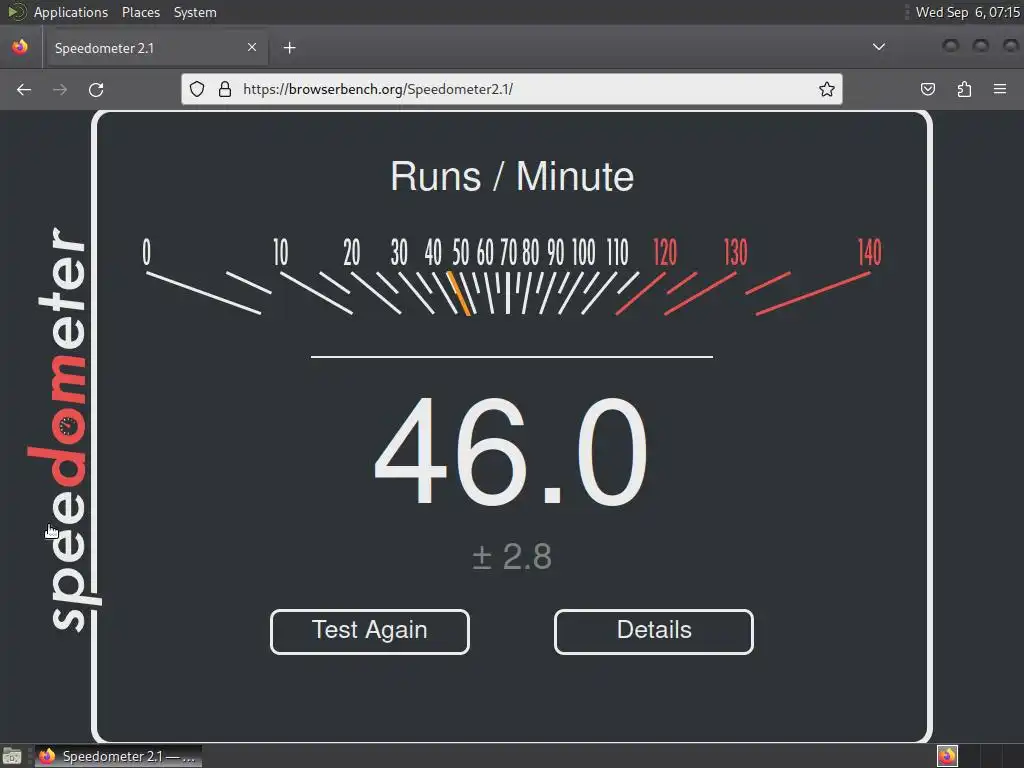
Task: Click the Applications menu logo icon
Action: [16, 12]
